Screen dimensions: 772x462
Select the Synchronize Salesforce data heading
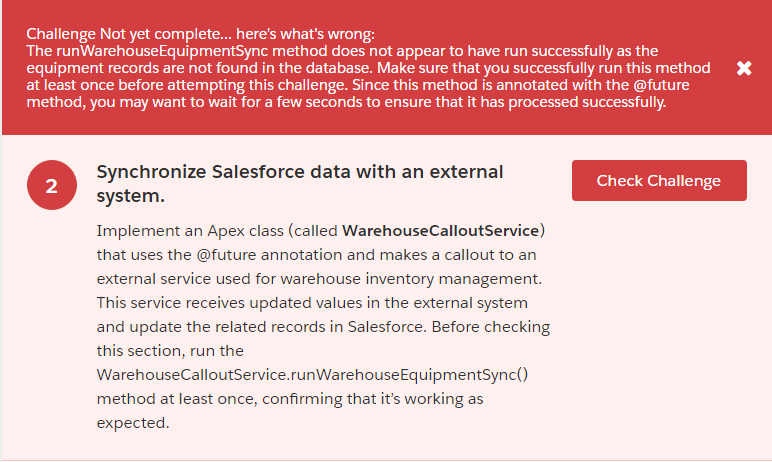[x=300, y=183]
